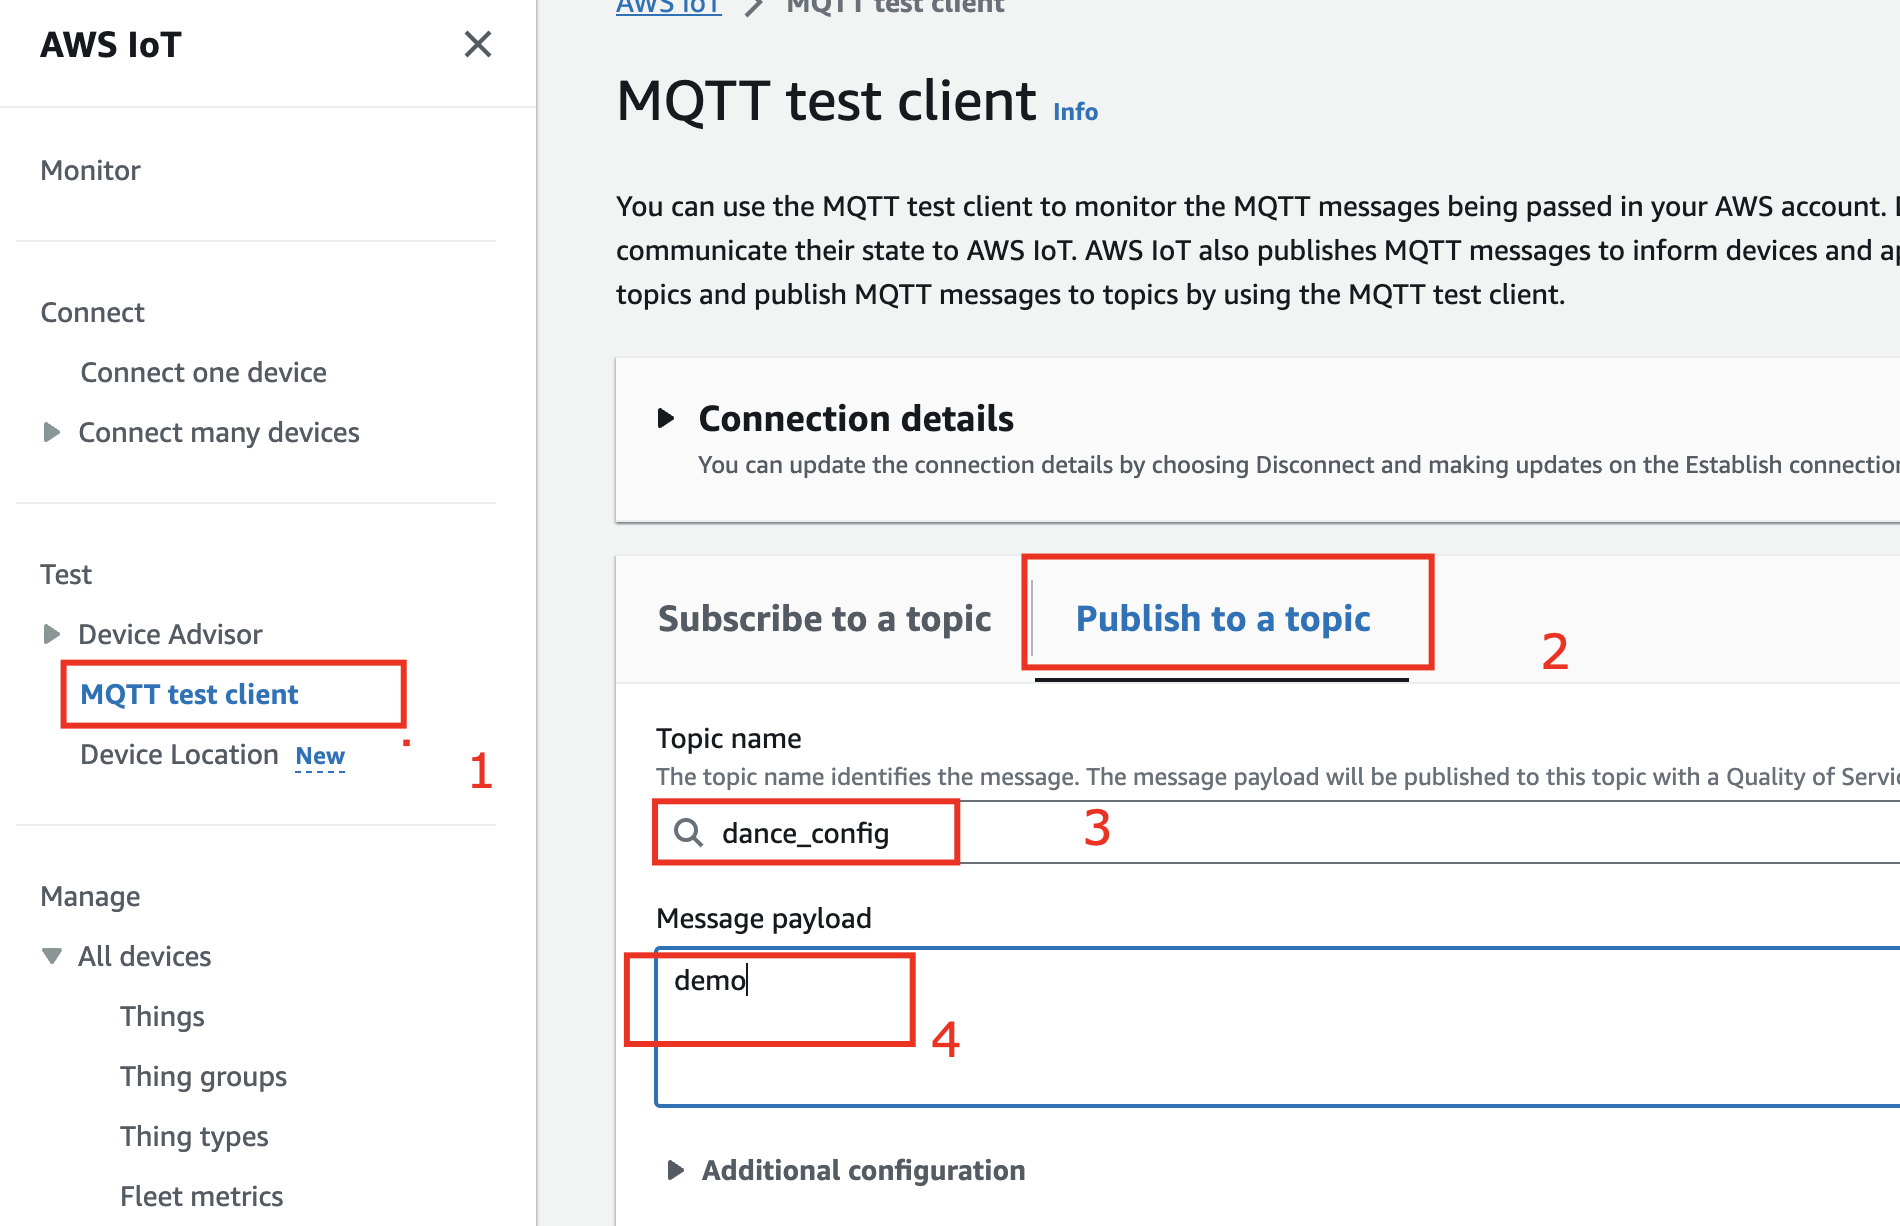Open Monitor in the sidebar
This screenshot has width=1900, height=1226.
coord(90,170)
